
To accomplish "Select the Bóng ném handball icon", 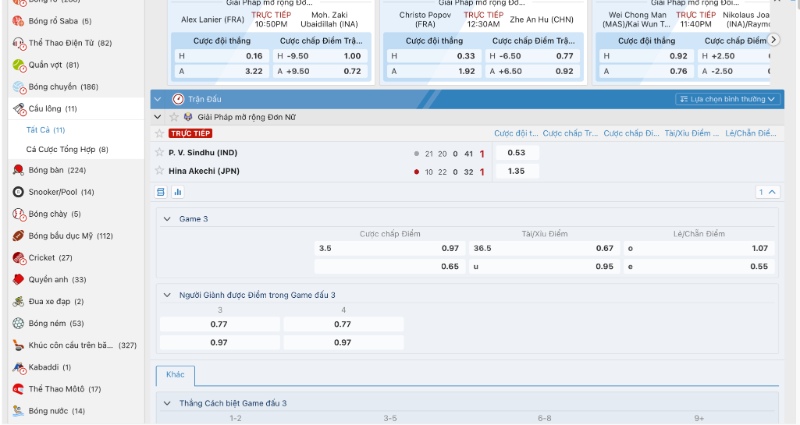I will click(18, 323).
